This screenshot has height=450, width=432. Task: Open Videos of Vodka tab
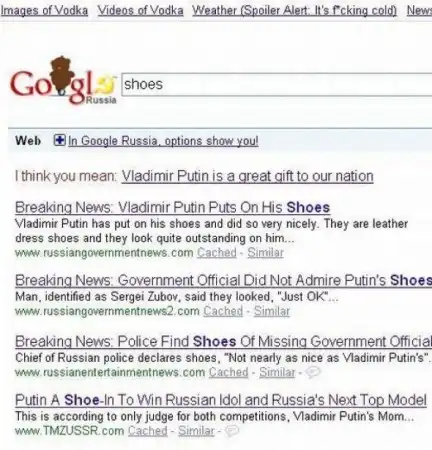140,11
